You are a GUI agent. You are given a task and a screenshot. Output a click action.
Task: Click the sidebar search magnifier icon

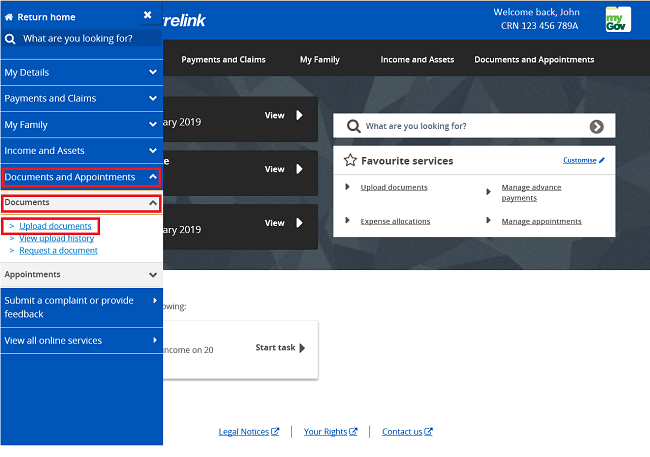click(x=10, y=39)
